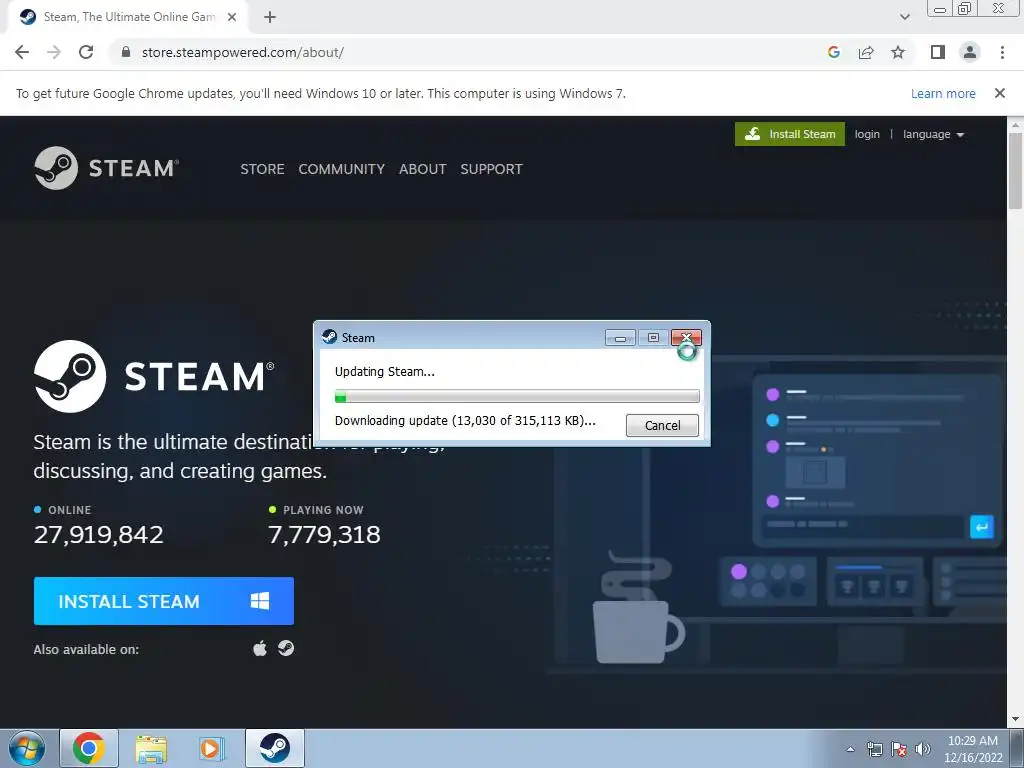Share this page via share icon
This screenshot has width=1024, height=768.
coord(866,52)
